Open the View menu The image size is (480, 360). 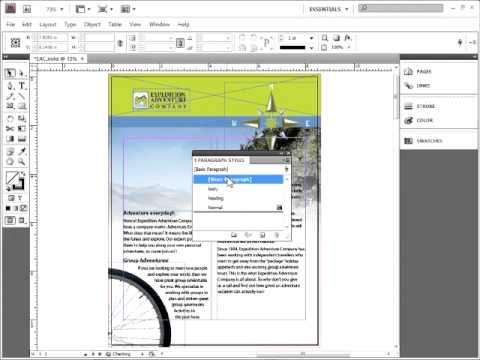click(135, 24)
